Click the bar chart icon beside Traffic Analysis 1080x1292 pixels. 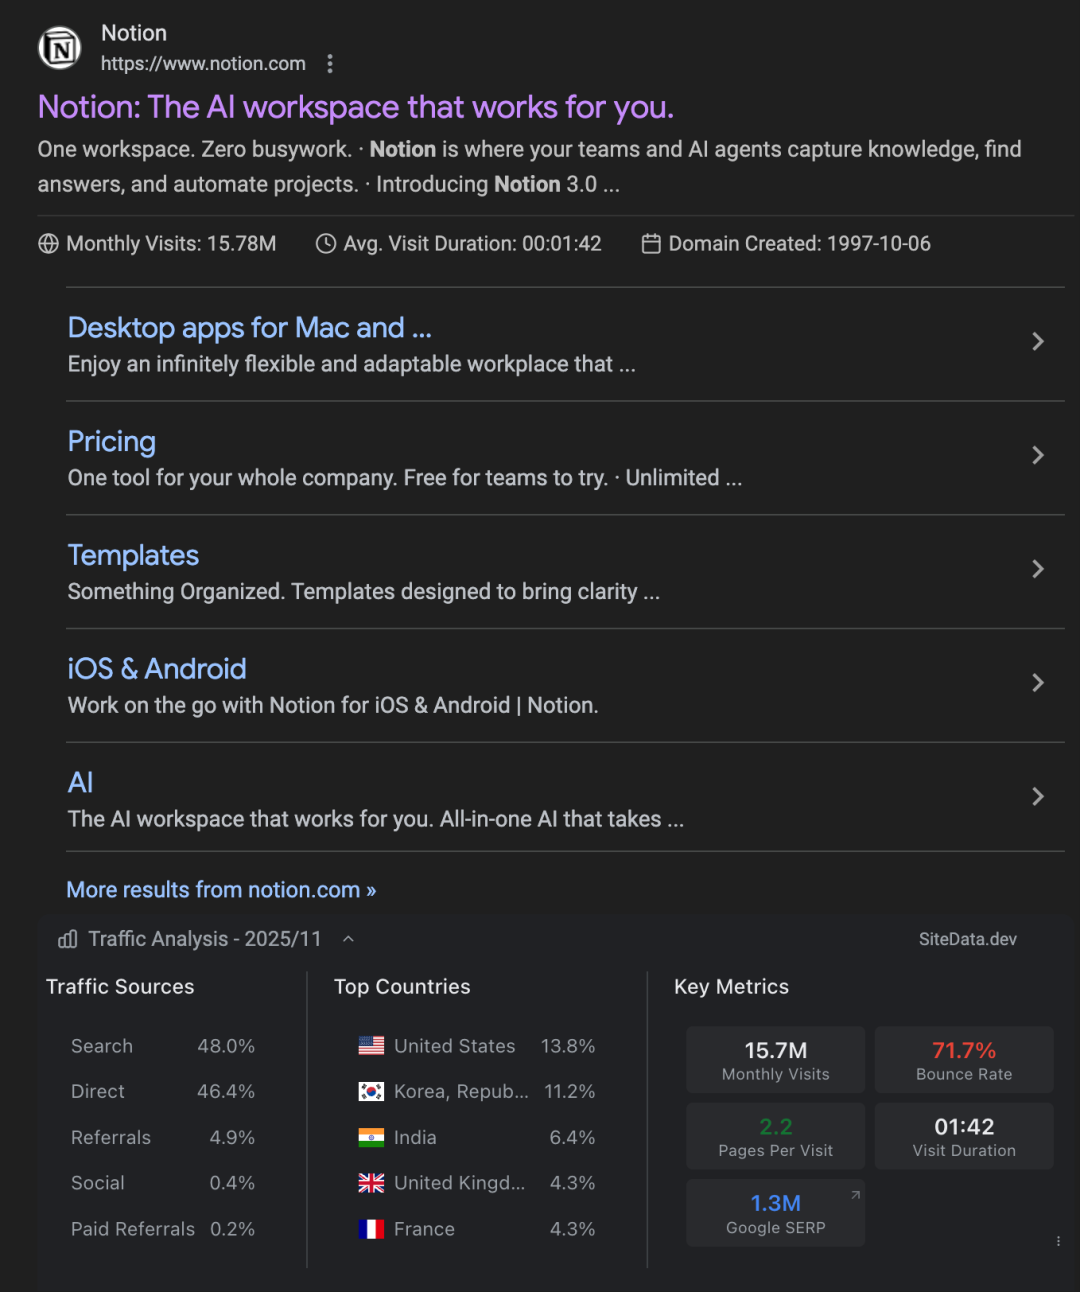point(68,939)
